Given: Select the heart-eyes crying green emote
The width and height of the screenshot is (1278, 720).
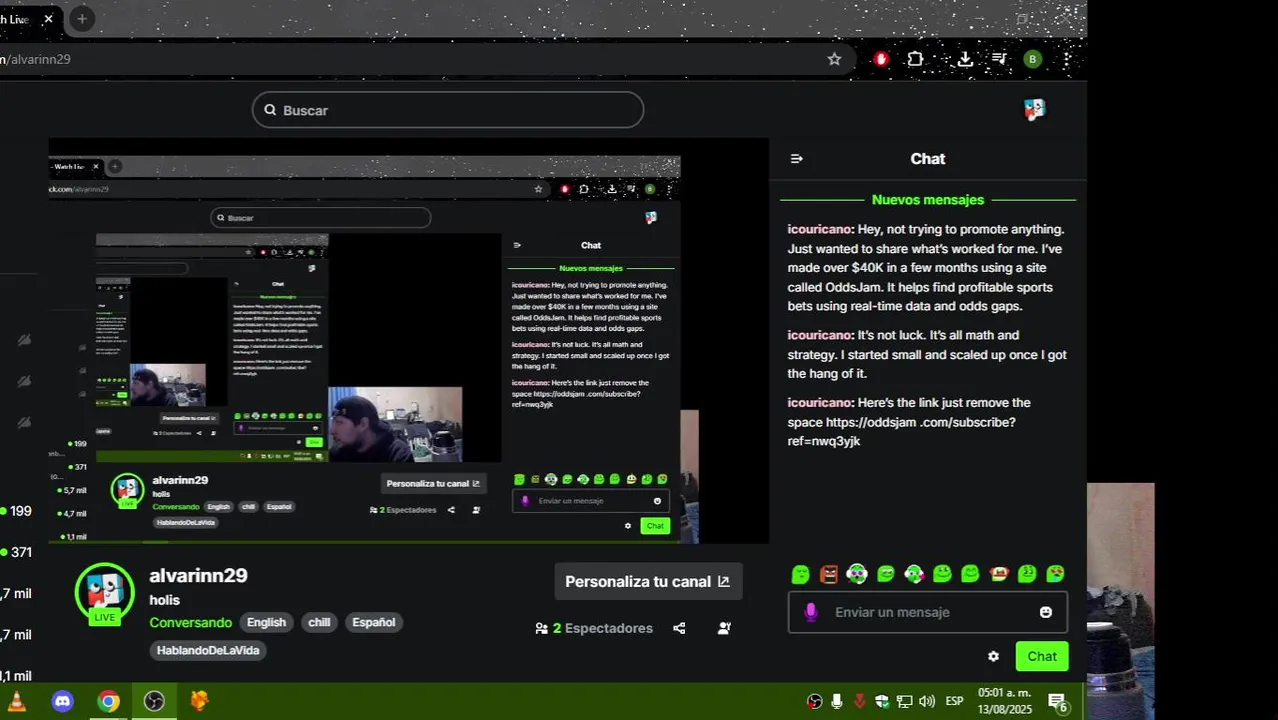Looking at the screenshot, I should pyautogui.click(x=1055, y=574).
